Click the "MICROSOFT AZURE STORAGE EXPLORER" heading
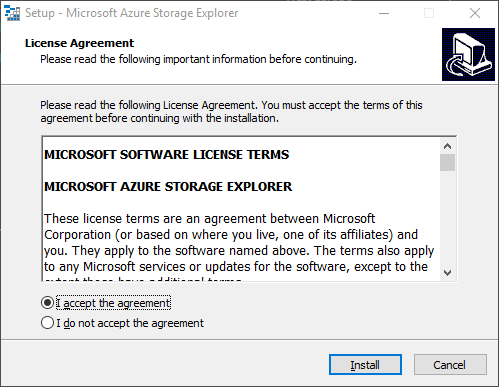The width and height of the screenshot is (499, 387). coord(168,187)
